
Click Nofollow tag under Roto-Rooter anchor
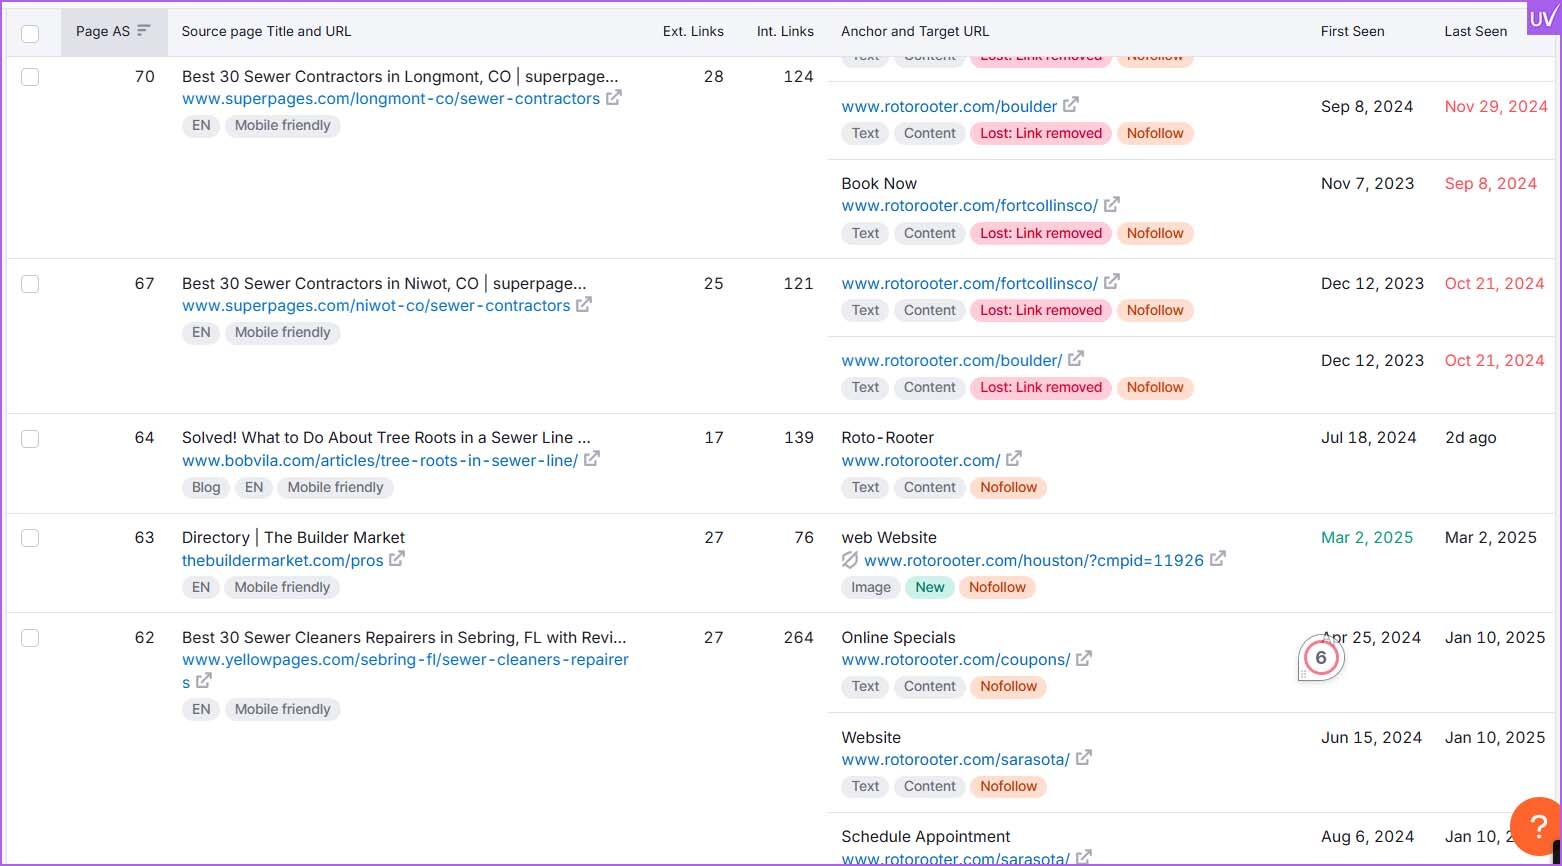(1009, 487)
